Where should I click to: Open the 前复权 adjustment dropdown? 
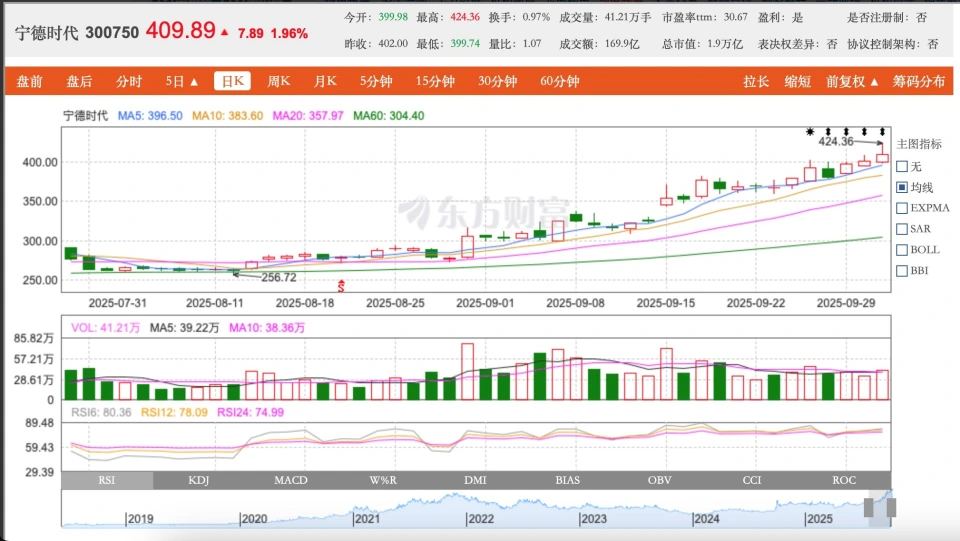pos(852,81)
